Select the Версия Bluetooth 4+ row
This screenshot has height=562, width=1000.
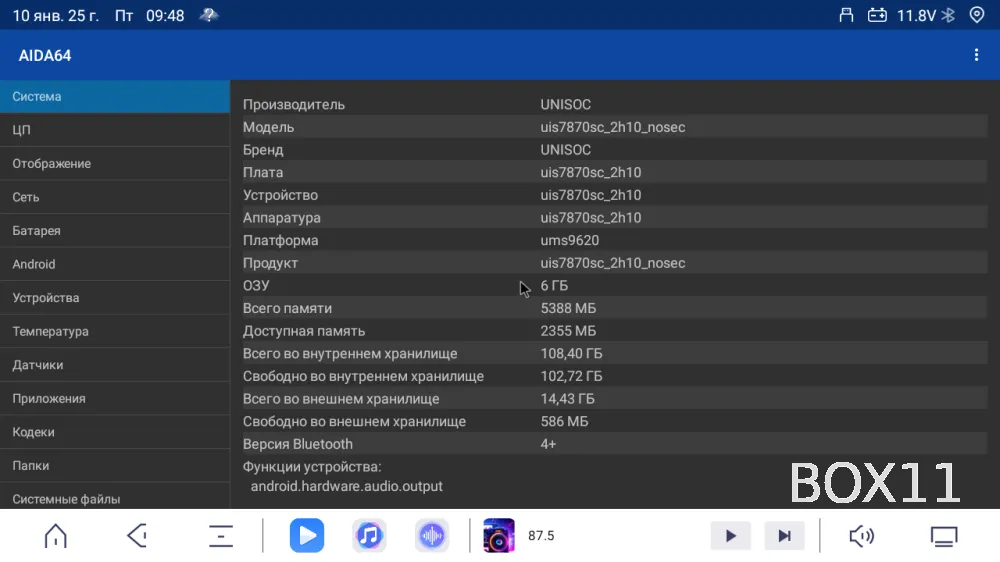[615, 444]
